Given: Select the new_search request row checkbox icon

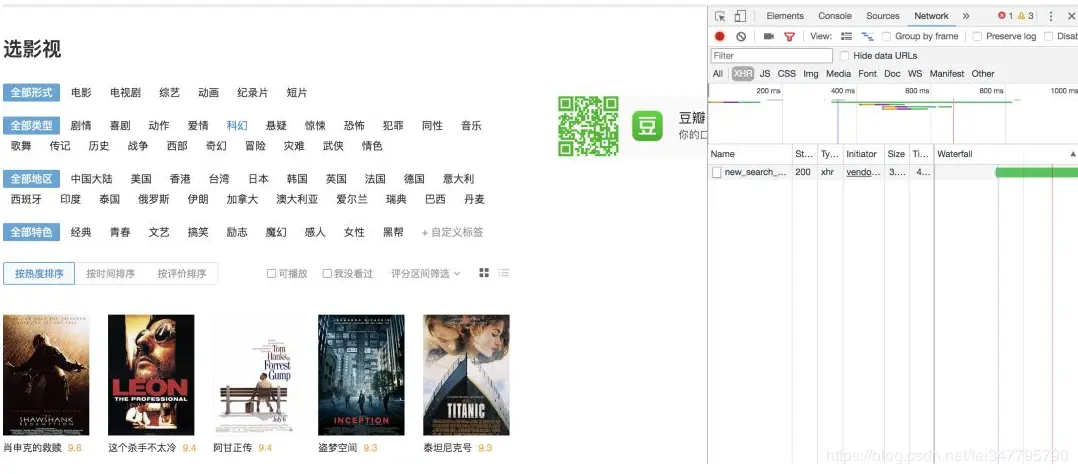Looking at the screenshot, I should pos(716,173).
